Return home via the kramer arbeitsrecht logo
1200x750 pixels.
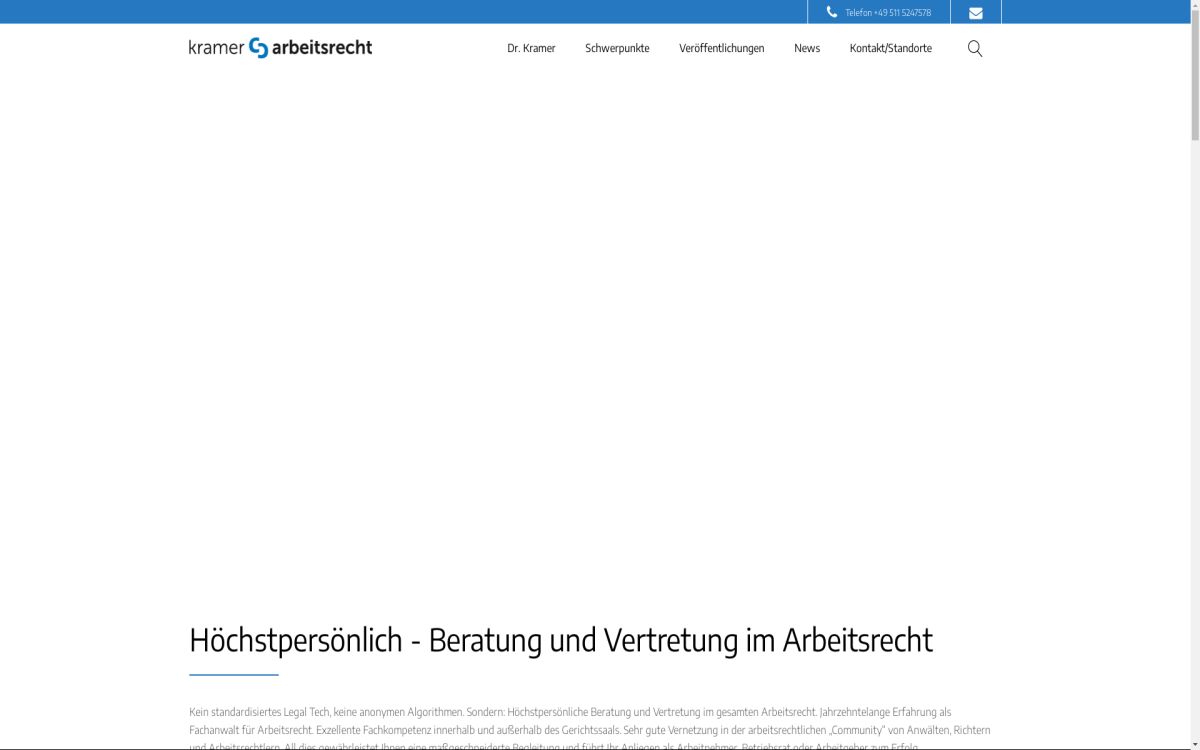[x=281, y=46]
